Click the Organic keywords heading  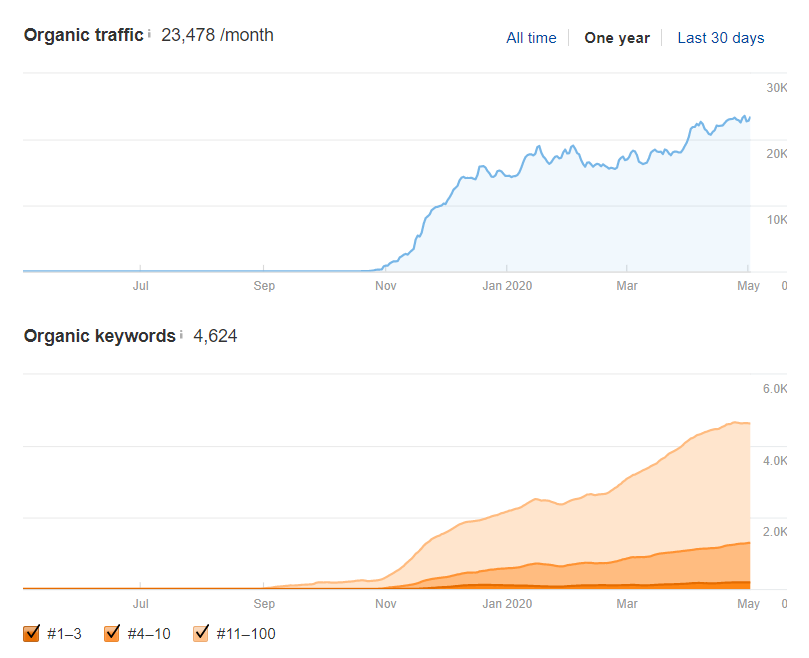pos(100,336)
